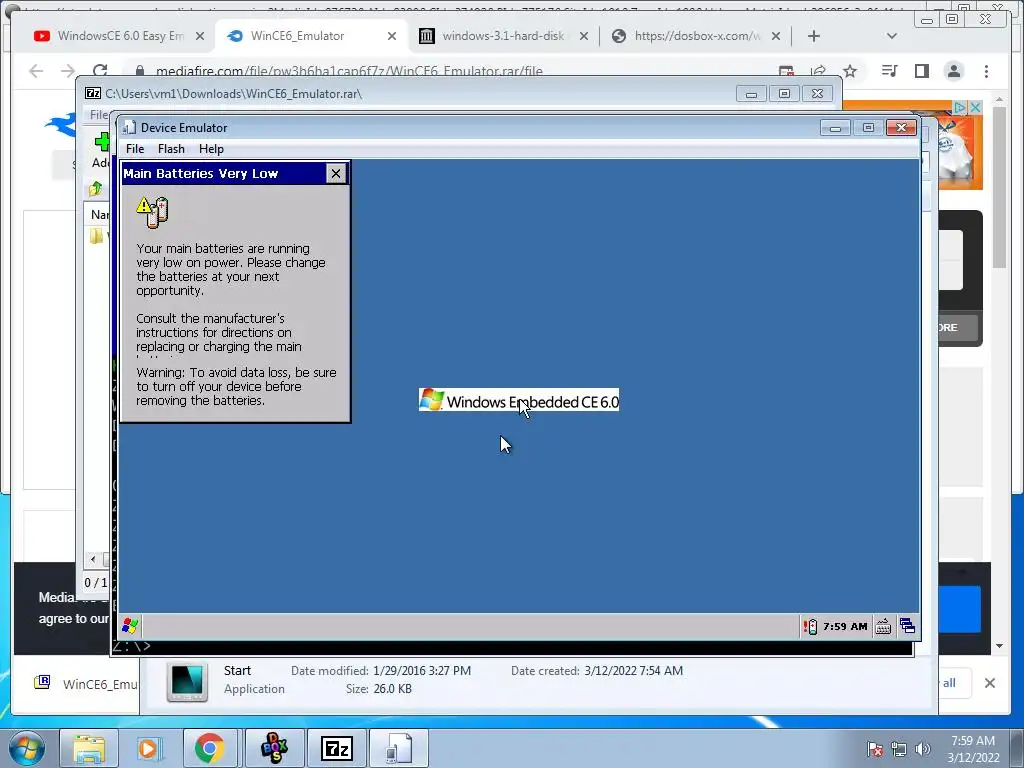Open Windows Explorer from the taskbar

click(89, 748)
